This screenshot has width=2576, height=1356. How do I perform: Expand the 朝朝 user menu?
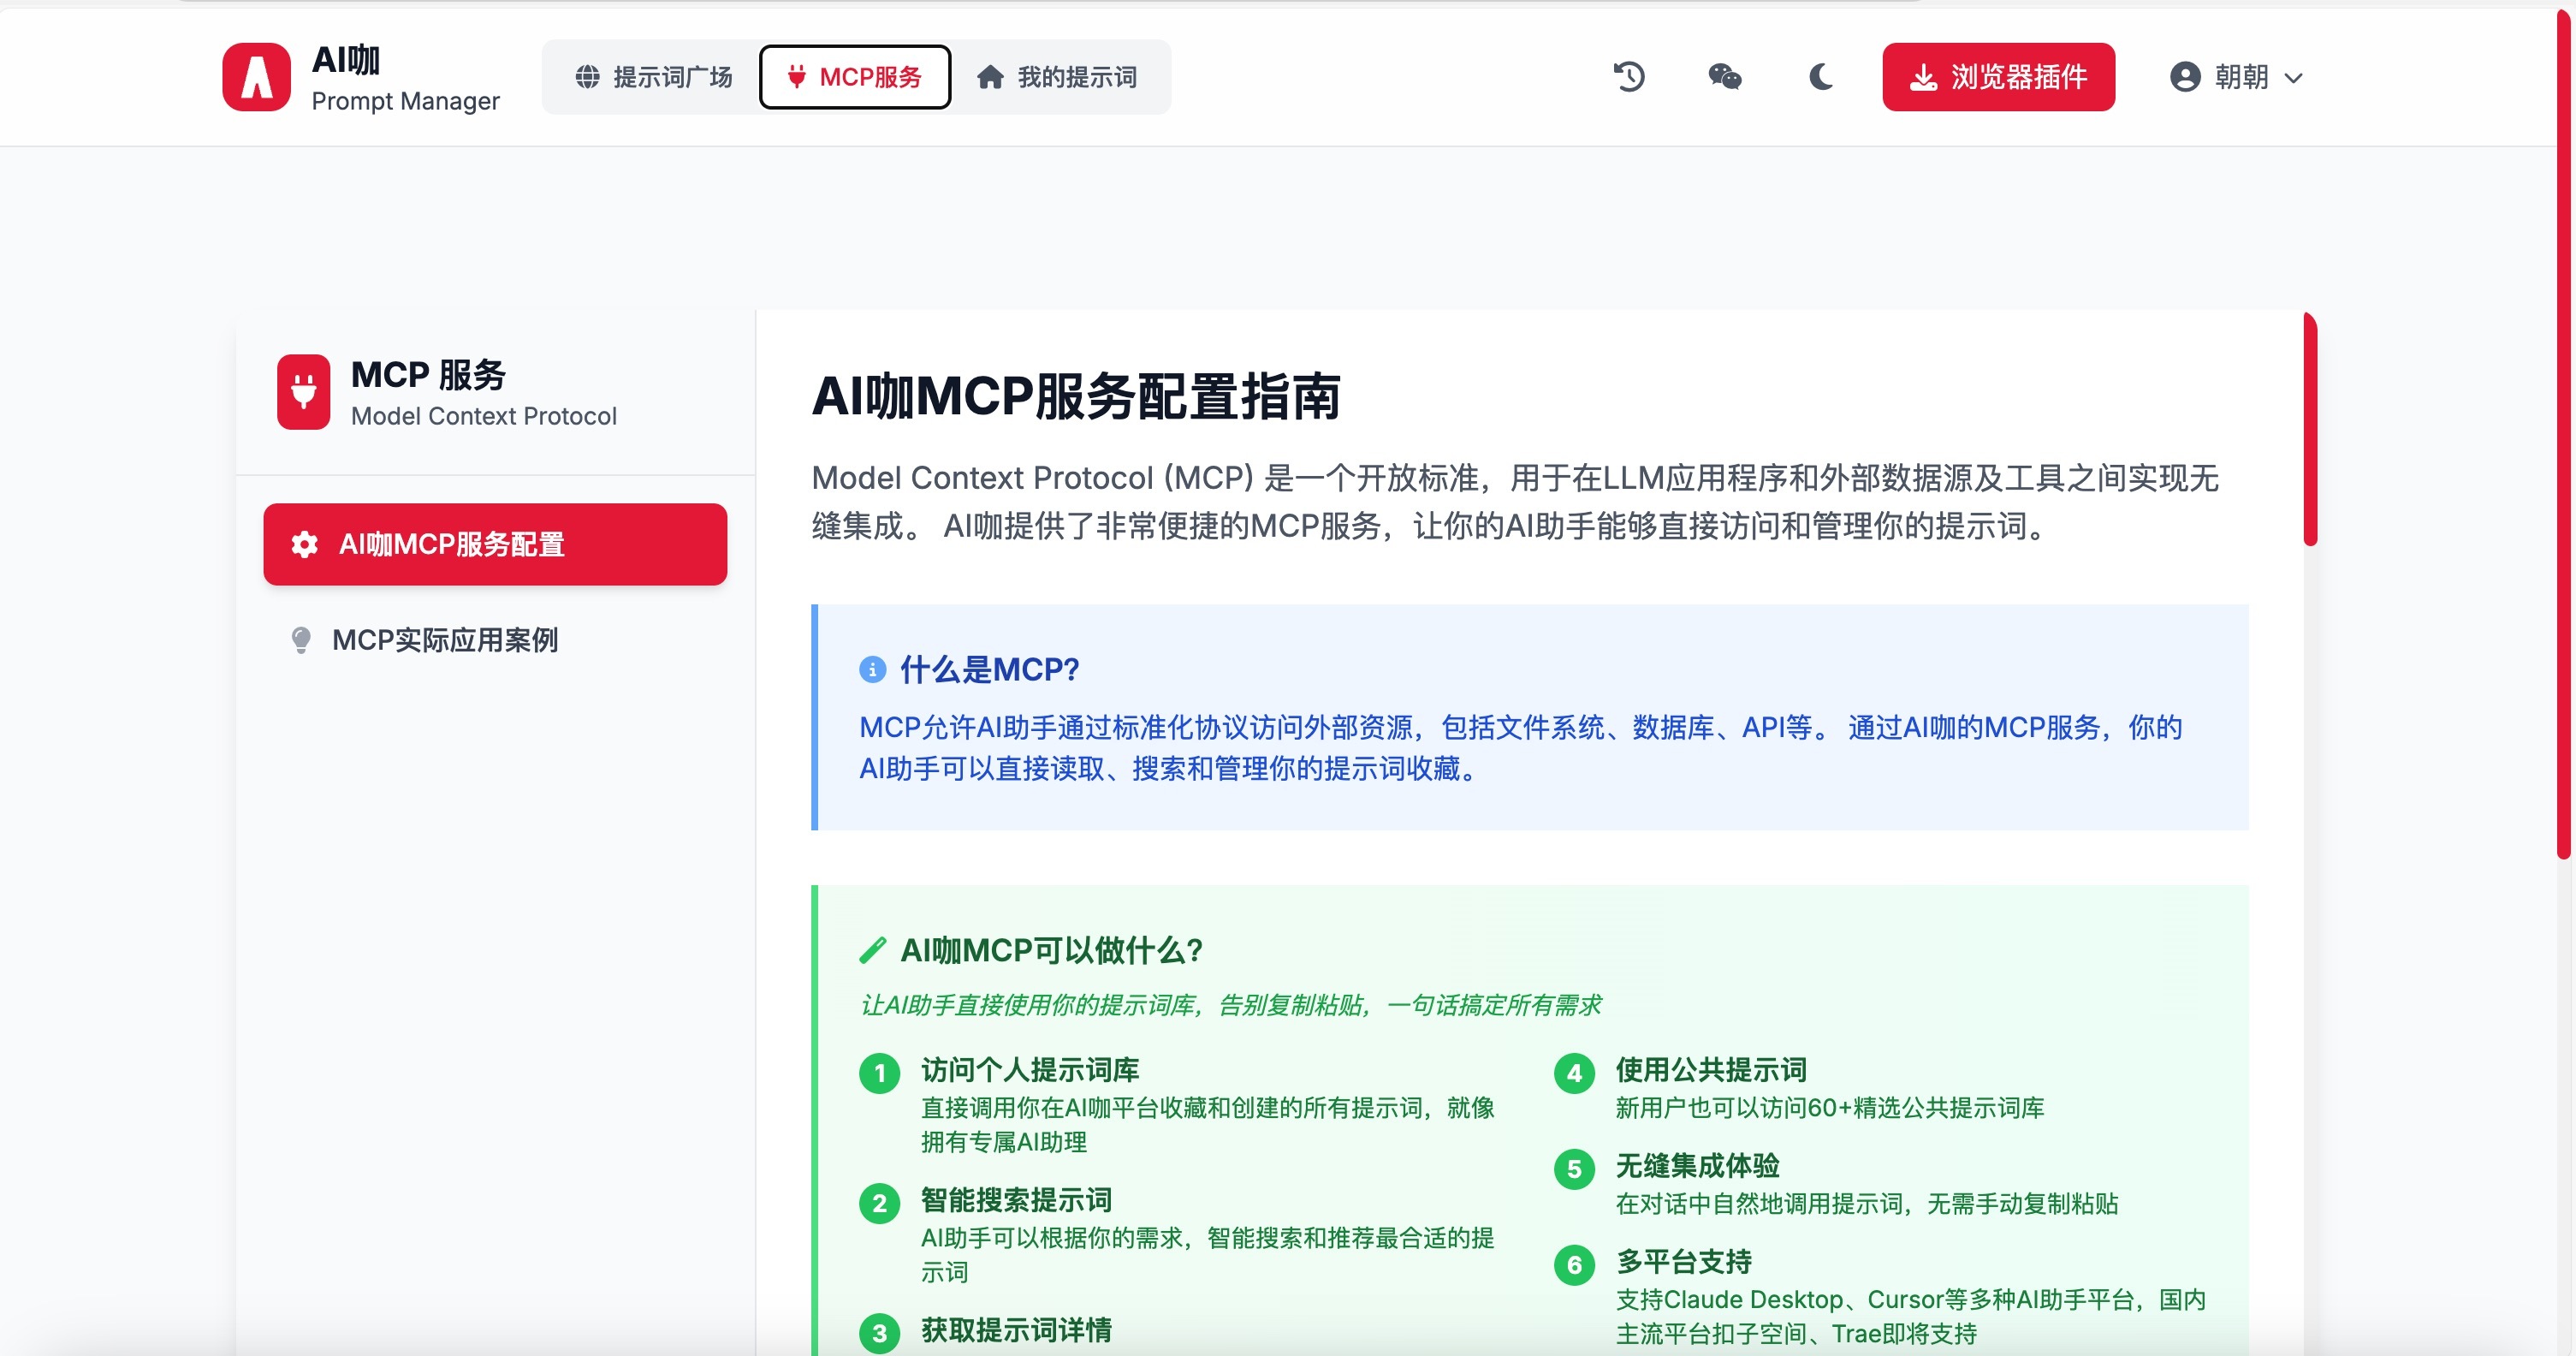[x=2237, y=77]
